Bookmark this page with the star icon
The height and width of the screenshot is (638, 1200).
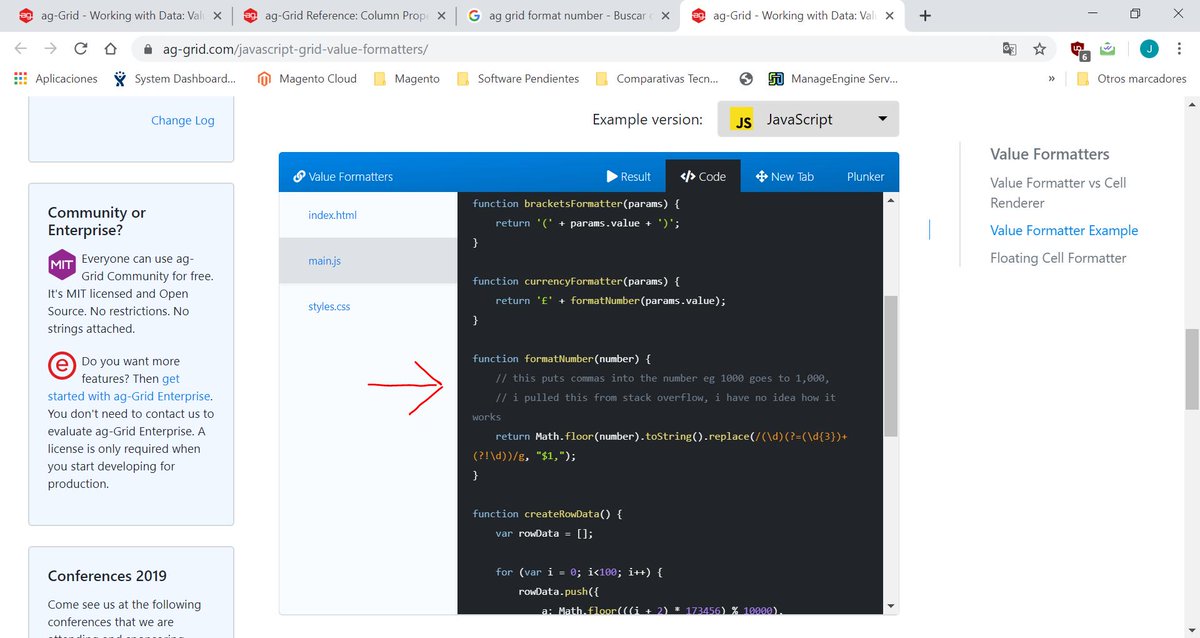point(1039,48)
